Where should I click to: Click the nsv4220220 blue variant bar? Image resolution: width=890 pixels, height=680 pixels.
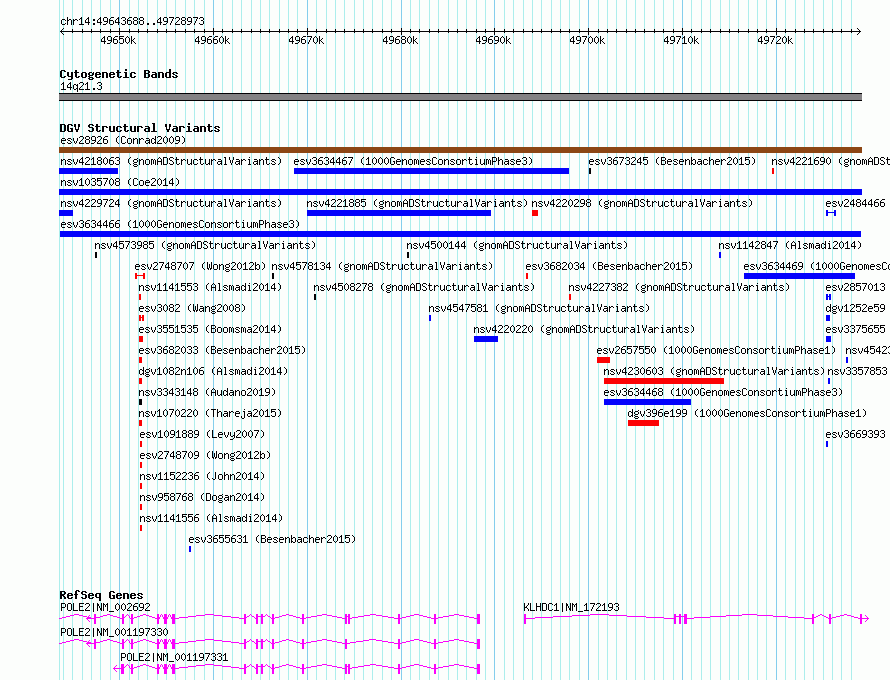coord(486,339)
